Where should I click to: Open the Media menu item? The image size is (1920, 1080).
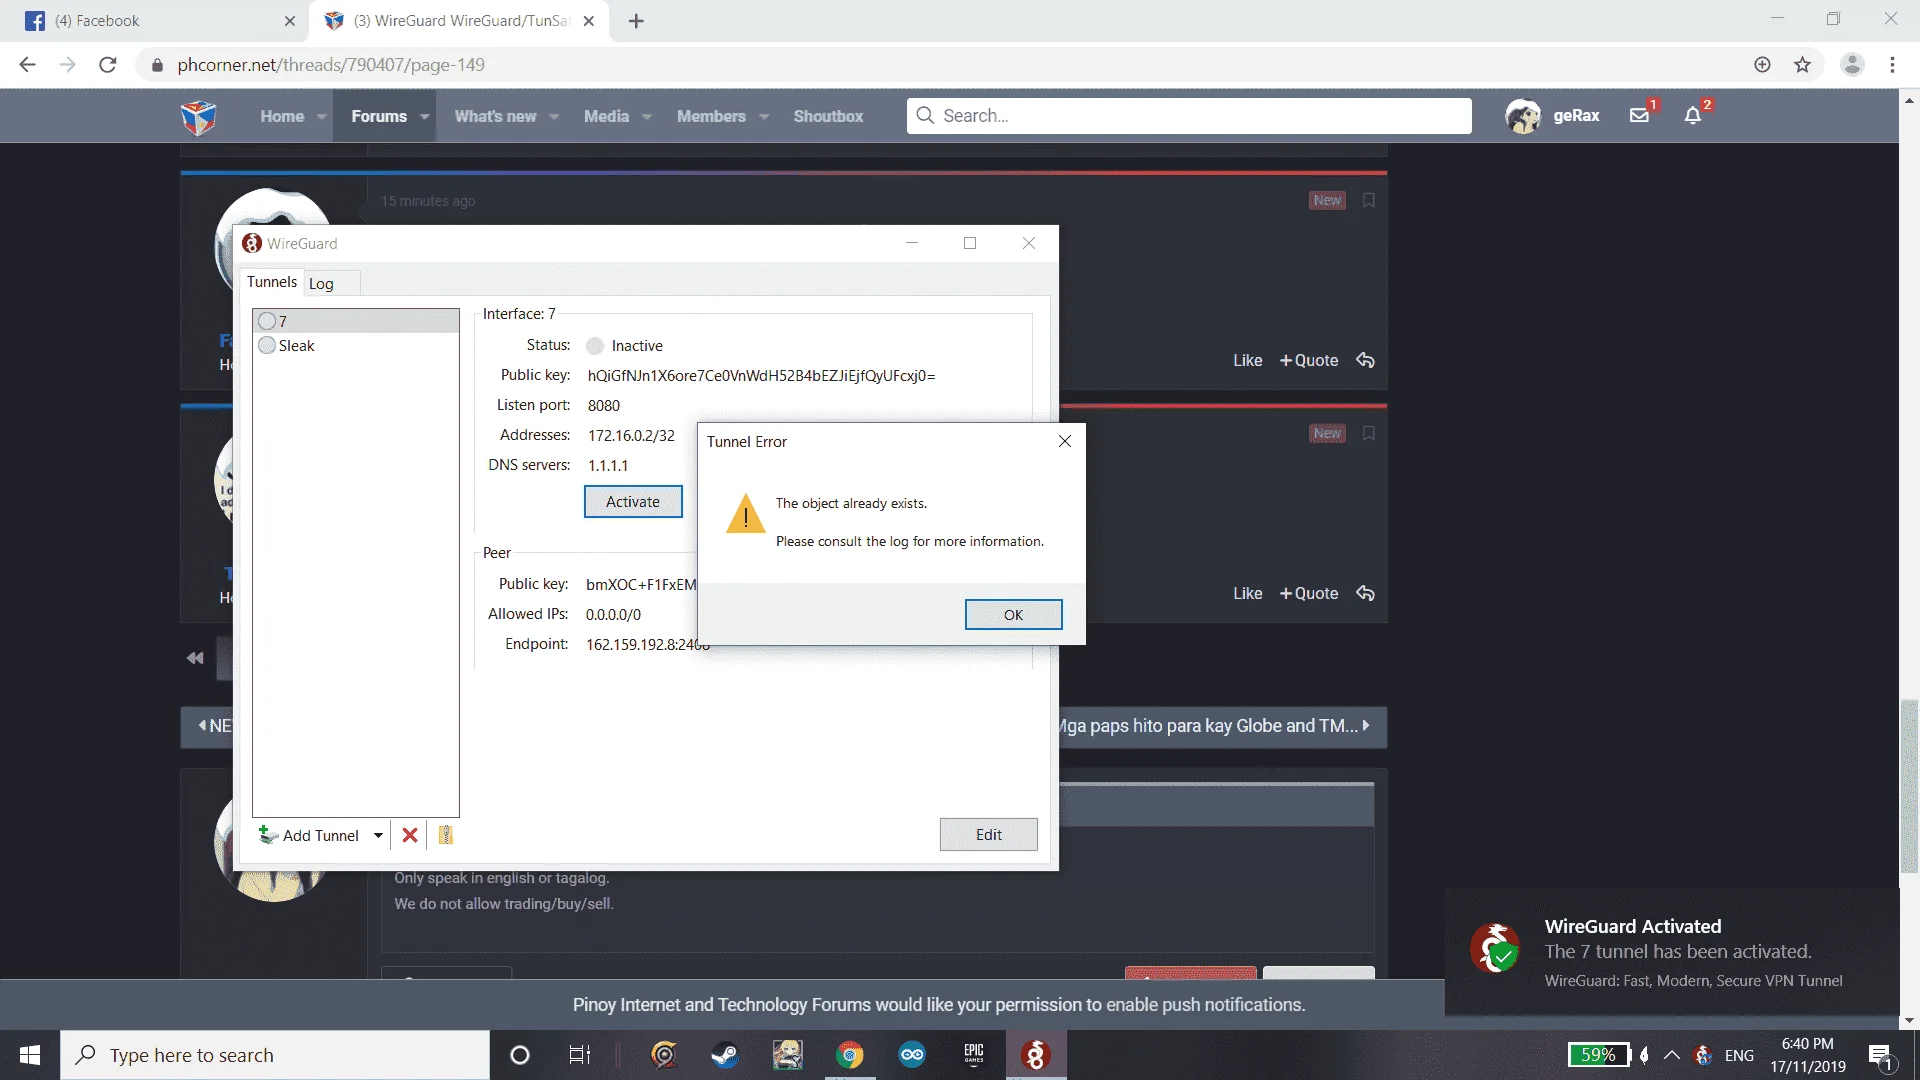[x=606, y=116]
